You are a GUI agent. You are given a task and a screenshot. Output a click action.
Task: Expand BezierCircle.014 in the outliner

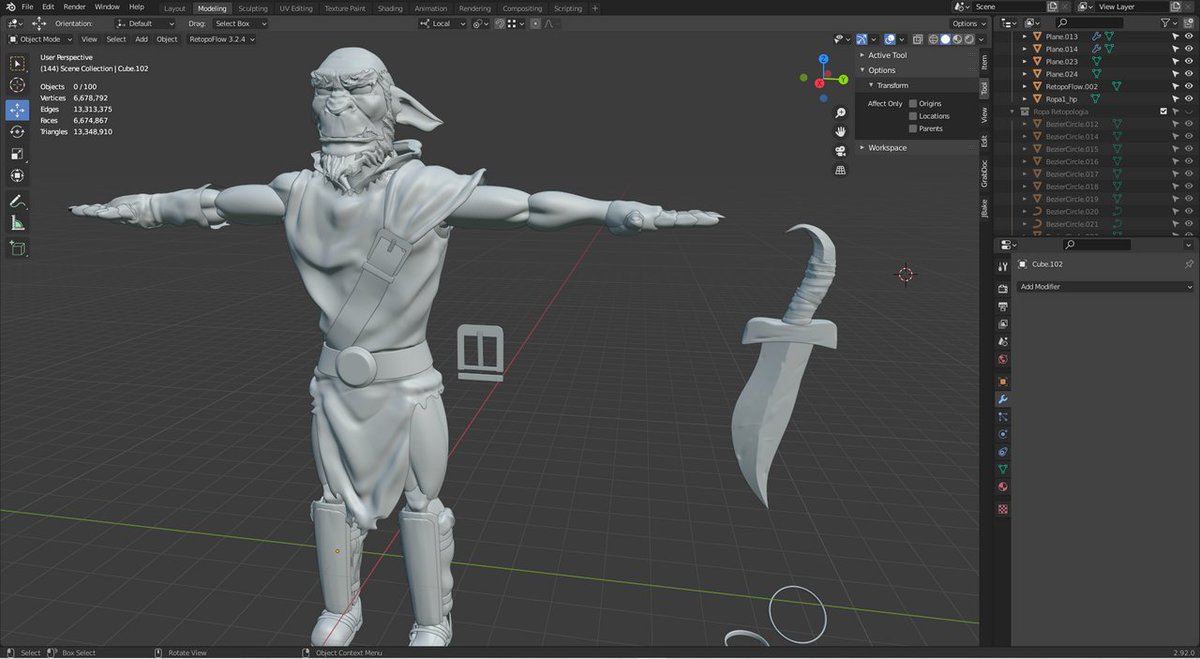click(x=1023, y=136)
